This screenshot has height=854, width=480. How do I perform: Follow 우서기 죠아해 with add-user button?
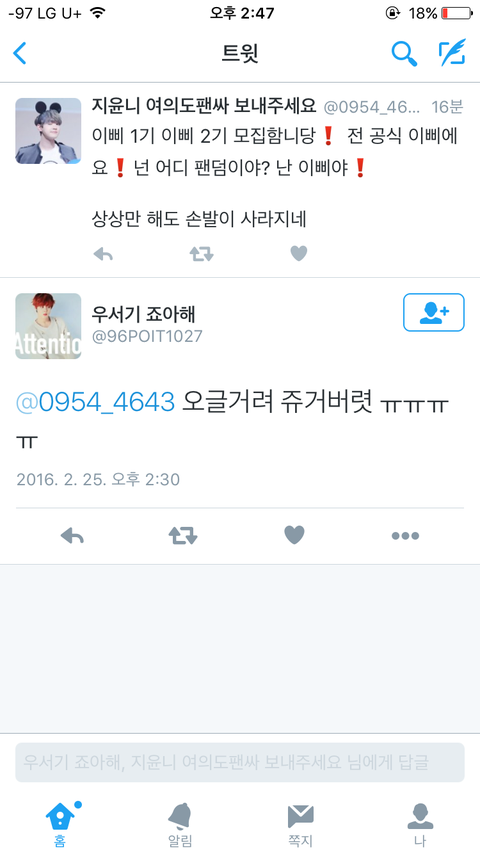(x=434, y=312)
